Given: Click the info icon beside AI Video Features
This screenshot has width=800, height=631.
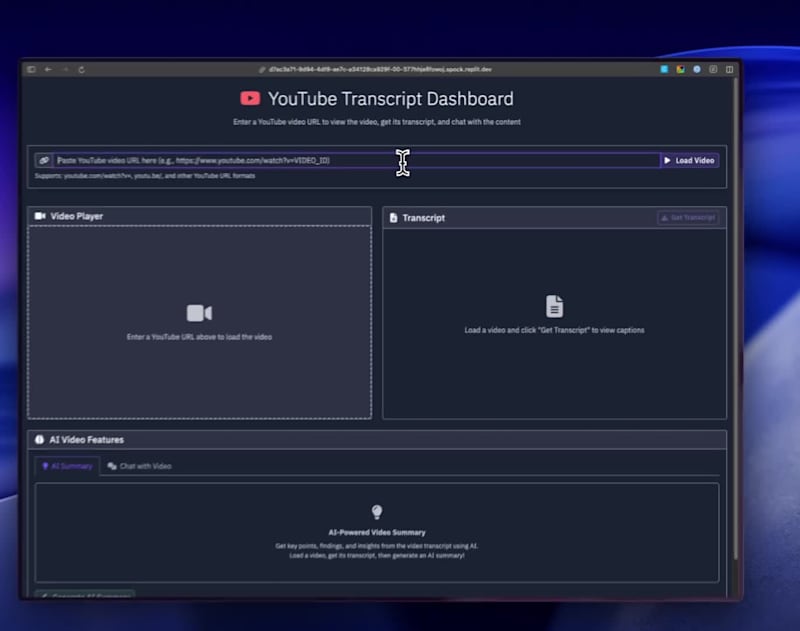Looking at the screenshot, I should (39, 439).
